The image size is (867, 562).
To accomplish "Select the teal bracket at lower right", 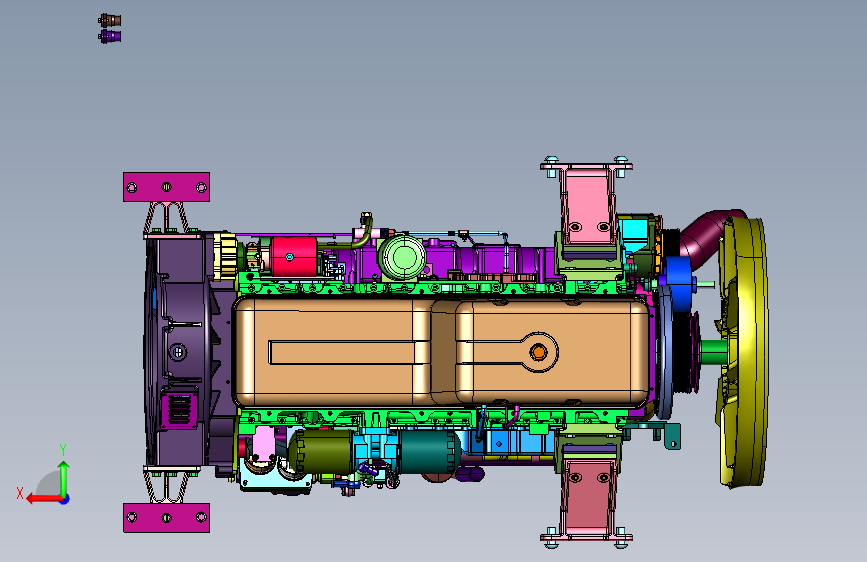I will point(658,434).
